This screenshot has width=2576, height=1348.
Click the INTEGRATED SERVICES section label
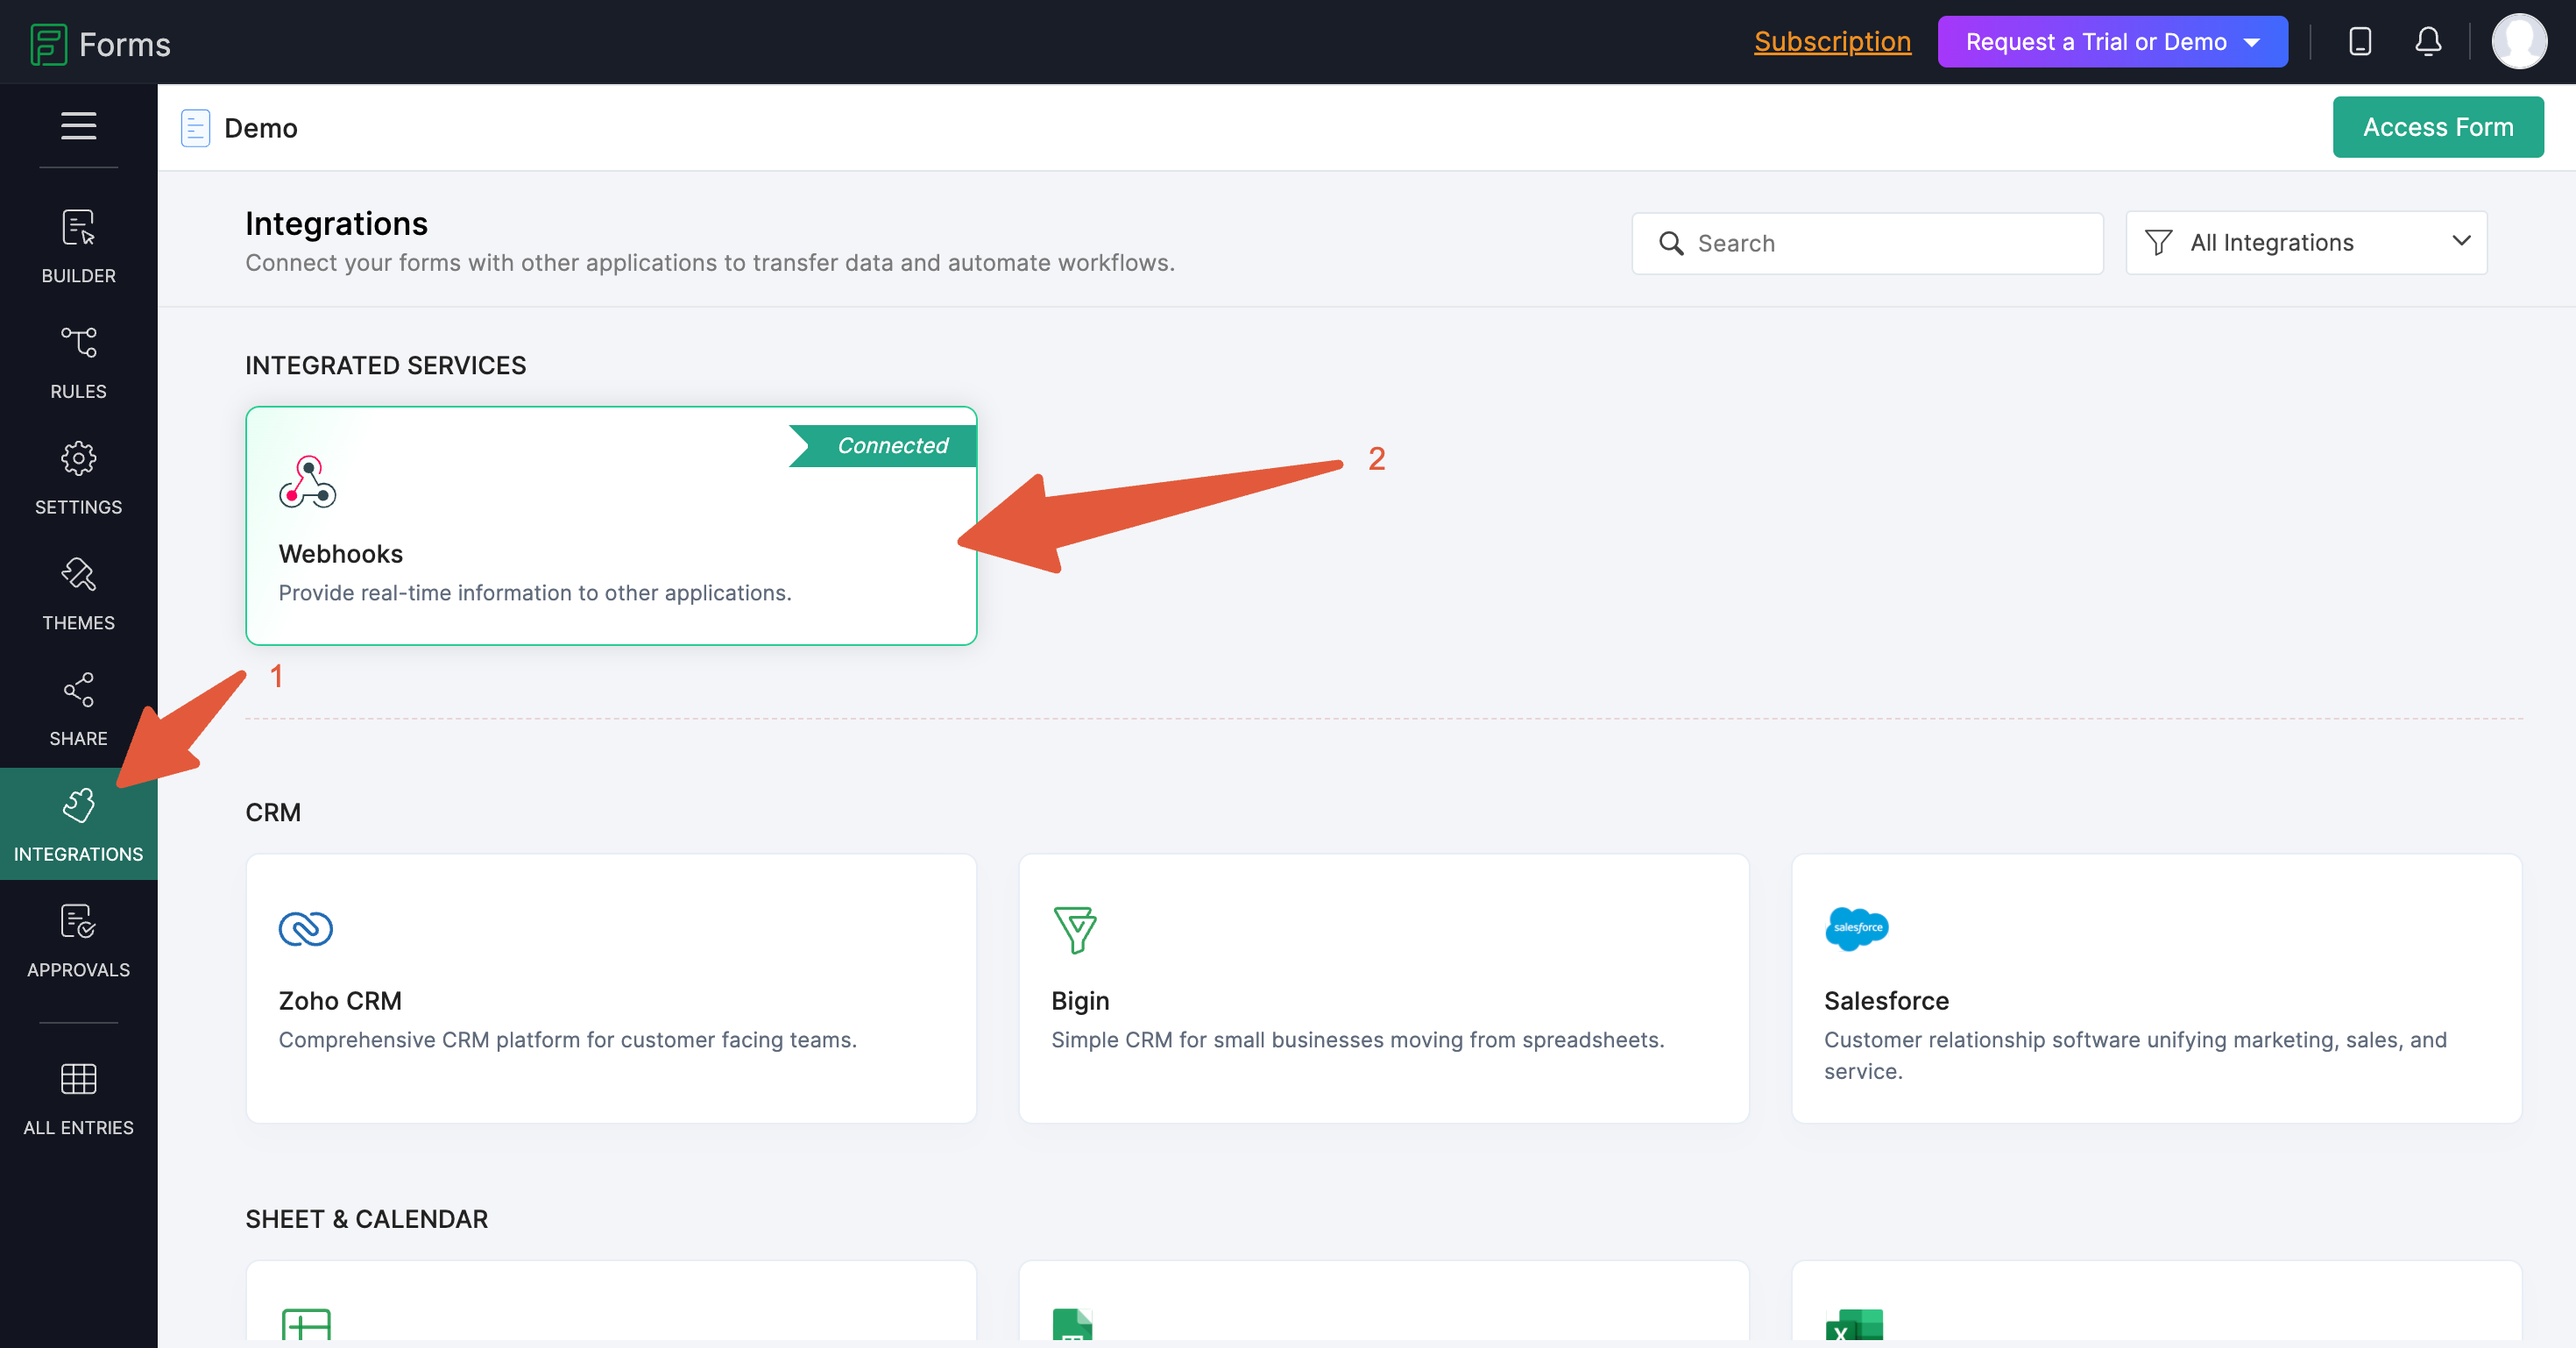coord(386,365)
